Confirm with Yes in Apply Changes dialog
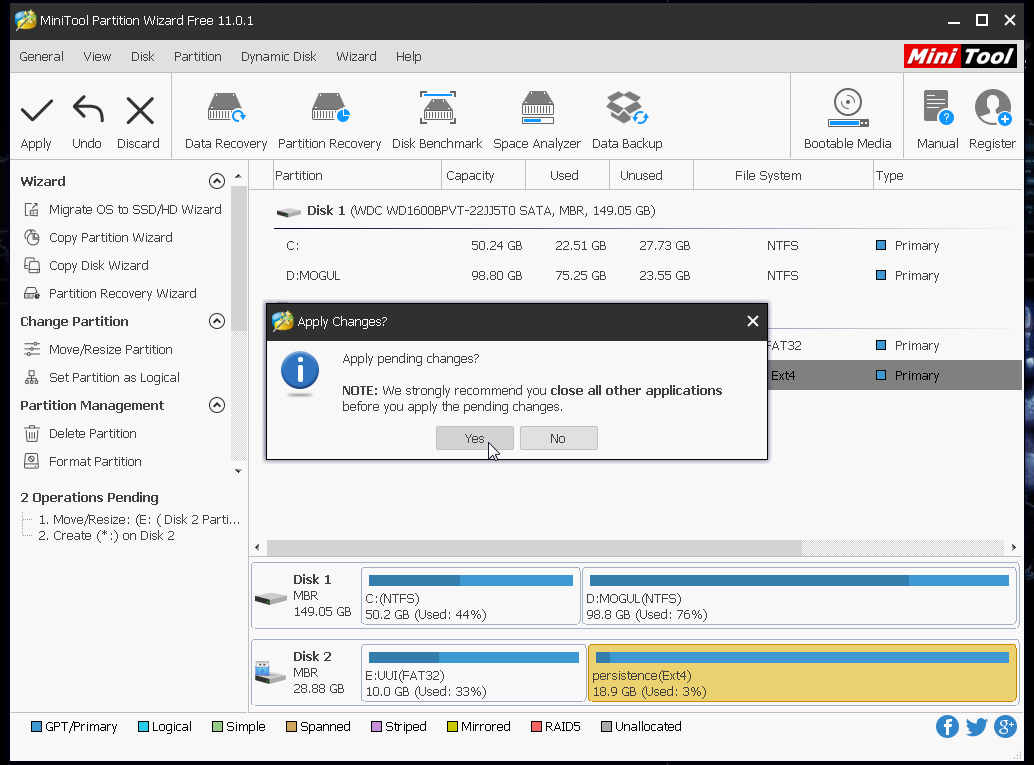 tap(475, 439)
